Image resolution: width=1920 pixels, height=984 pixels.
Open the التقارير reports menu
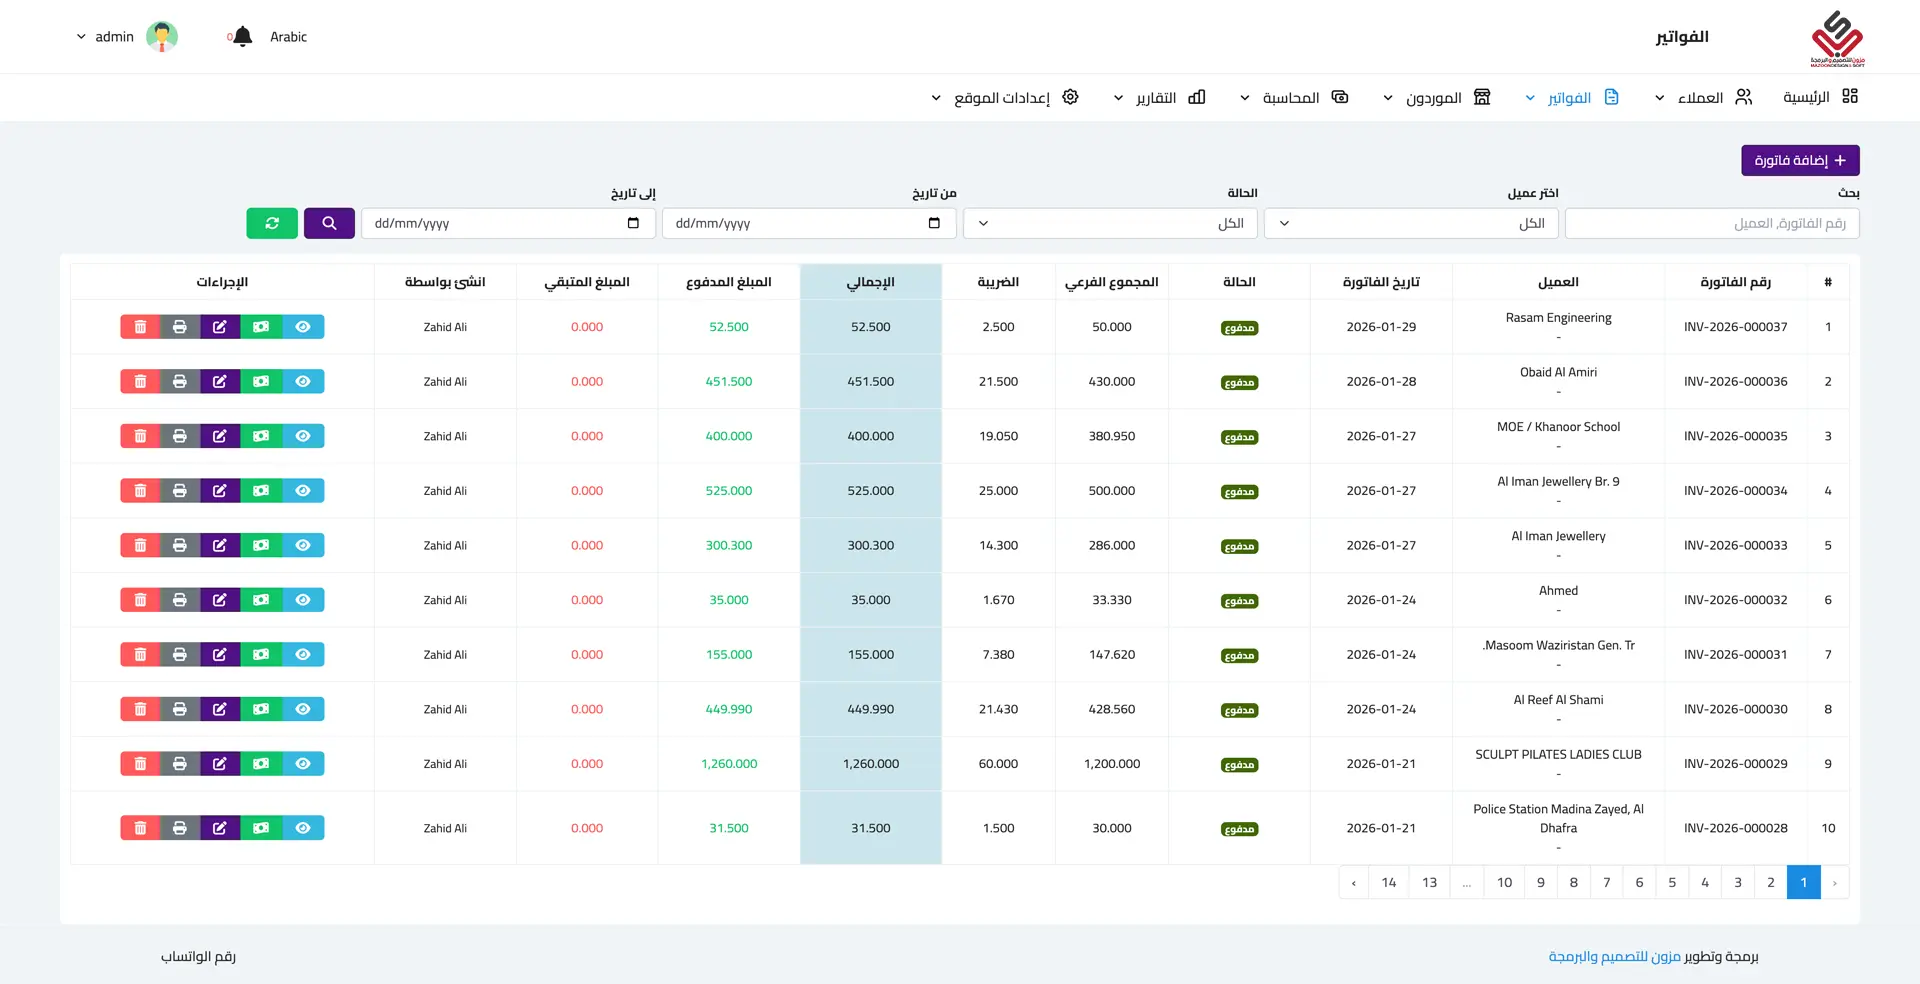[1160, 97]
